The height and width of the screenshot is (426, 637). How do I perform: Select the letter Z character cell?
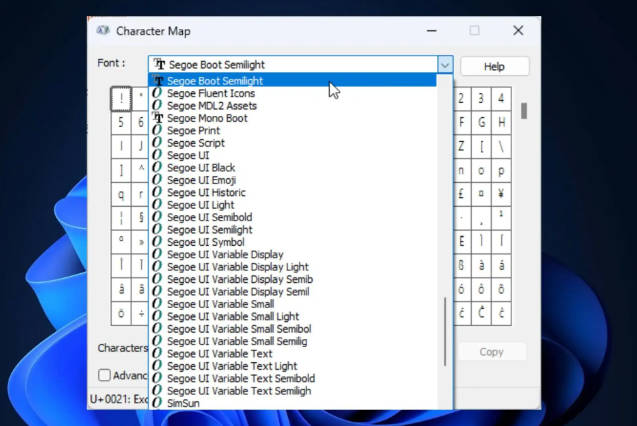(462, 146)
